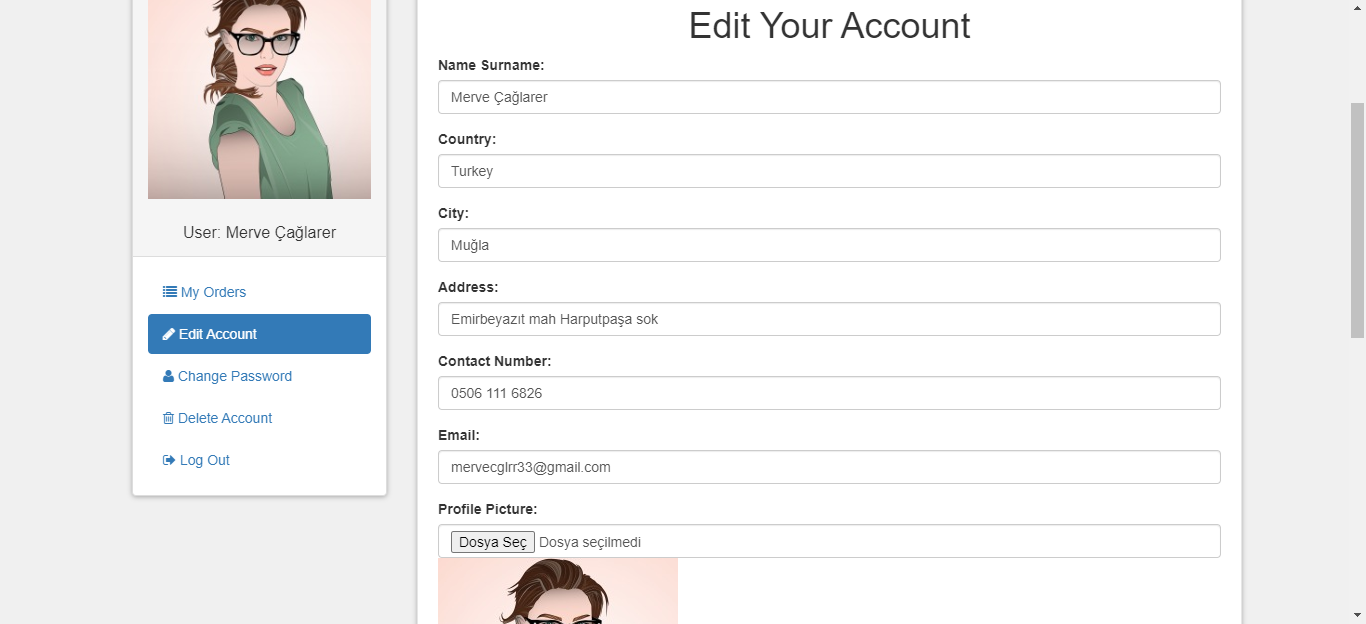Screen dimensions: 1366x624
Task: Select Delete Account in the sidebar
Action: [225, 417]
